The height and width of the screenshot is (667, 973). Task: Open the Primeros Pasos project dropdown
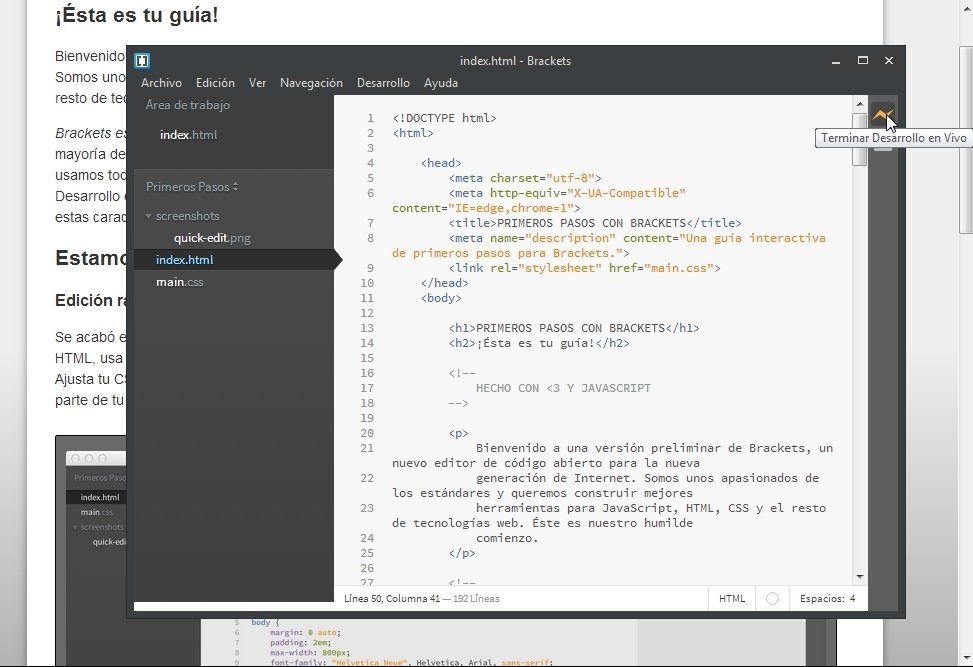pyautogui.click(x=192, y=187)
